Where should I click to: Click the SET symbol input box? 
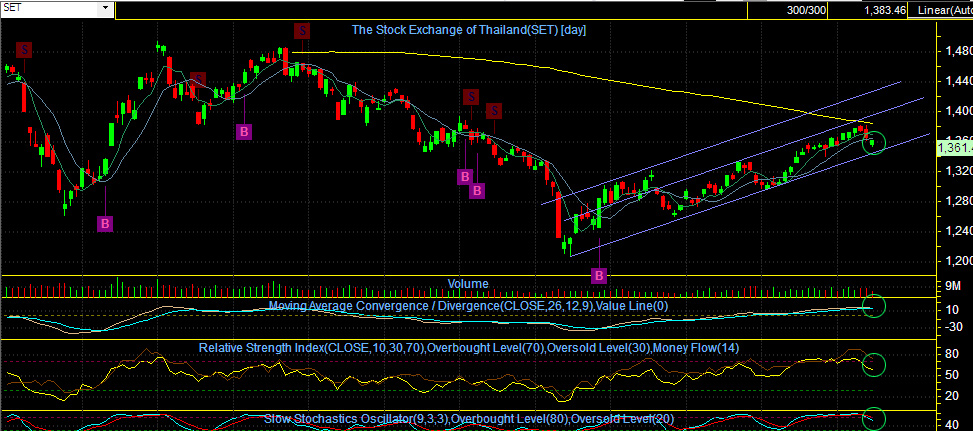50,8
